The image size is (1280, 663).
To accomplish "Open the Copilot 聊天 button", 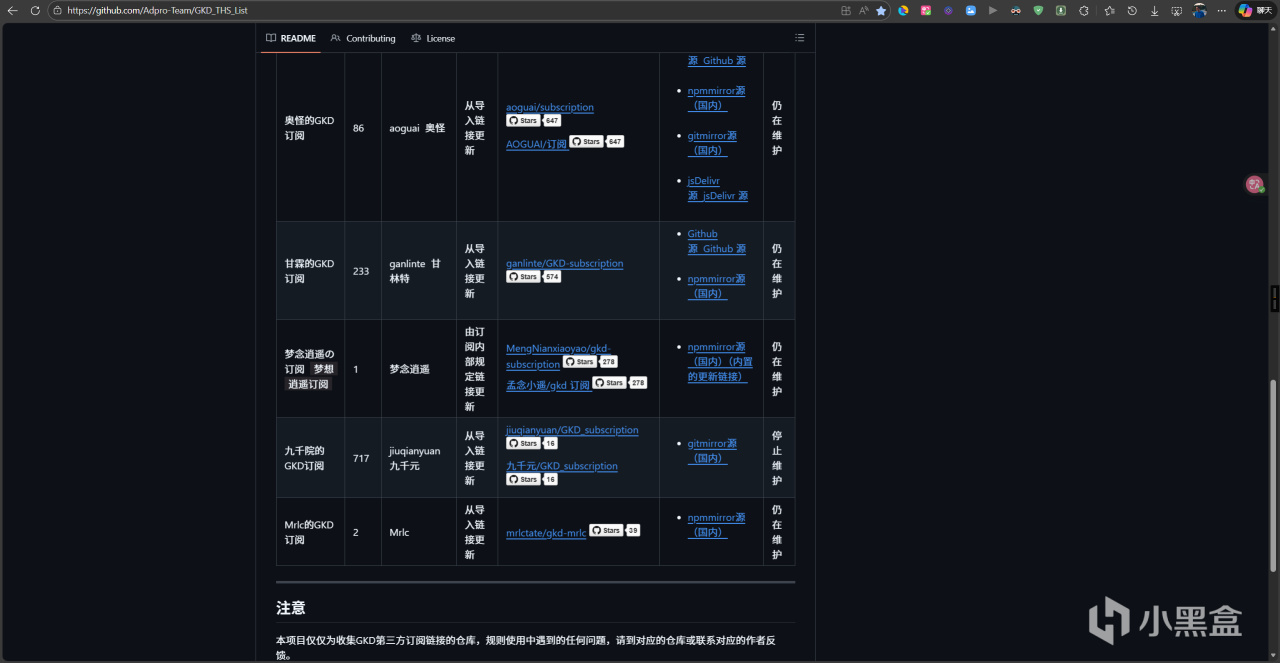I will click(x=1256, y=10).
